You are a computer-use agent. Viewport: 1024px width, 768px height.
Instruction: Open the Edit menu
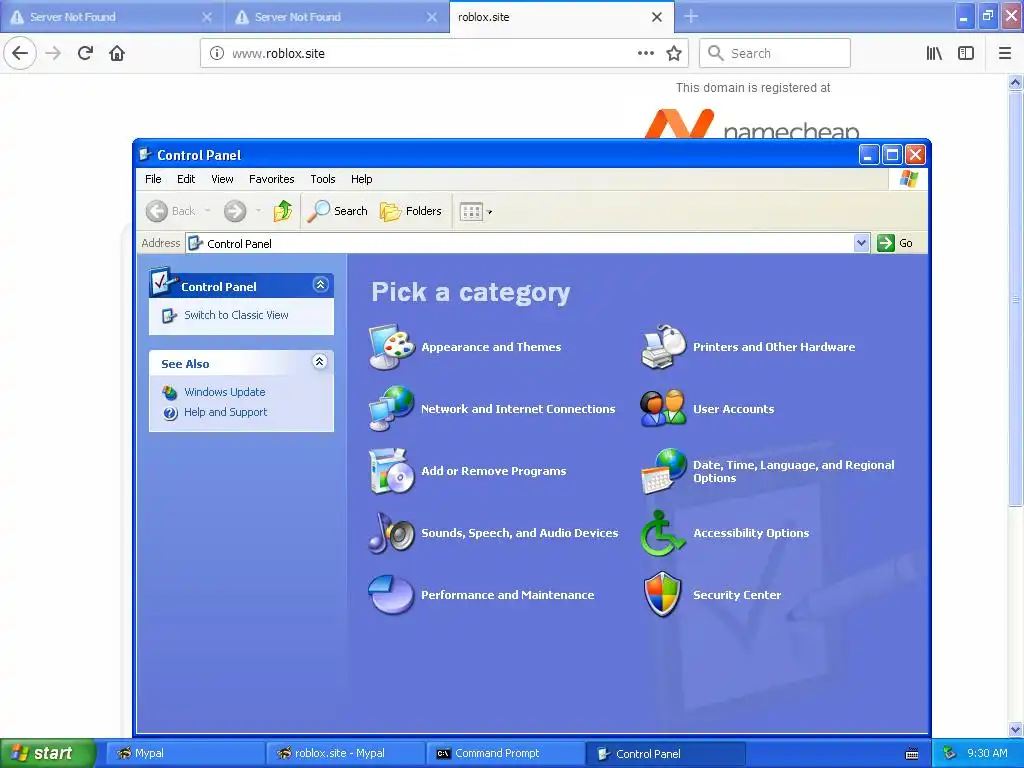coord(186,179)
